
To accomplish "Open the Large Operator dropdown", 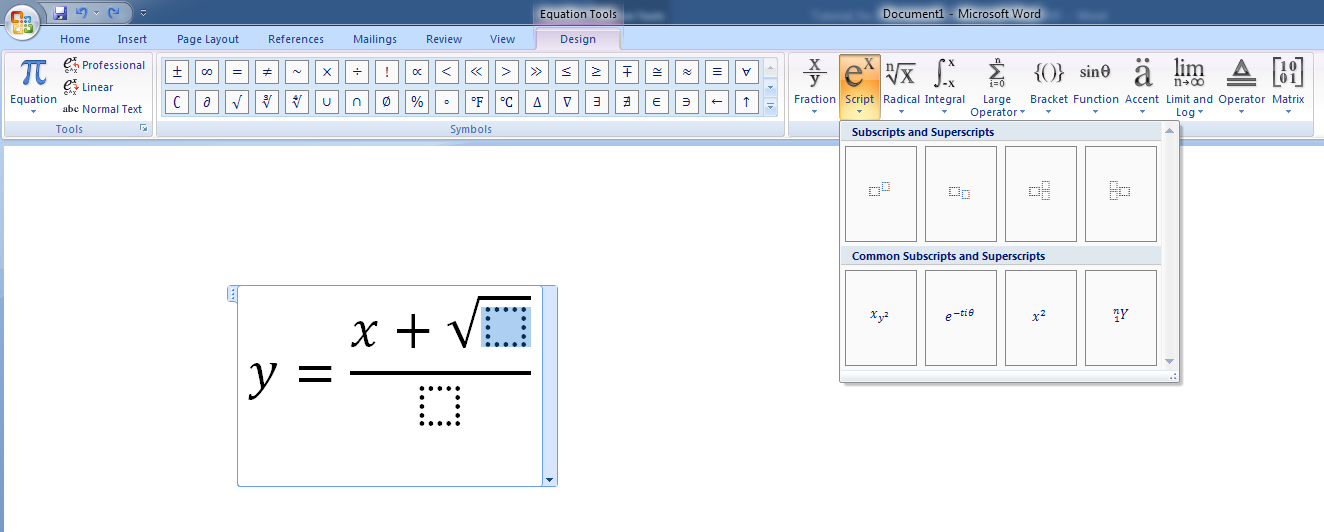I will (x=997, y=87).
